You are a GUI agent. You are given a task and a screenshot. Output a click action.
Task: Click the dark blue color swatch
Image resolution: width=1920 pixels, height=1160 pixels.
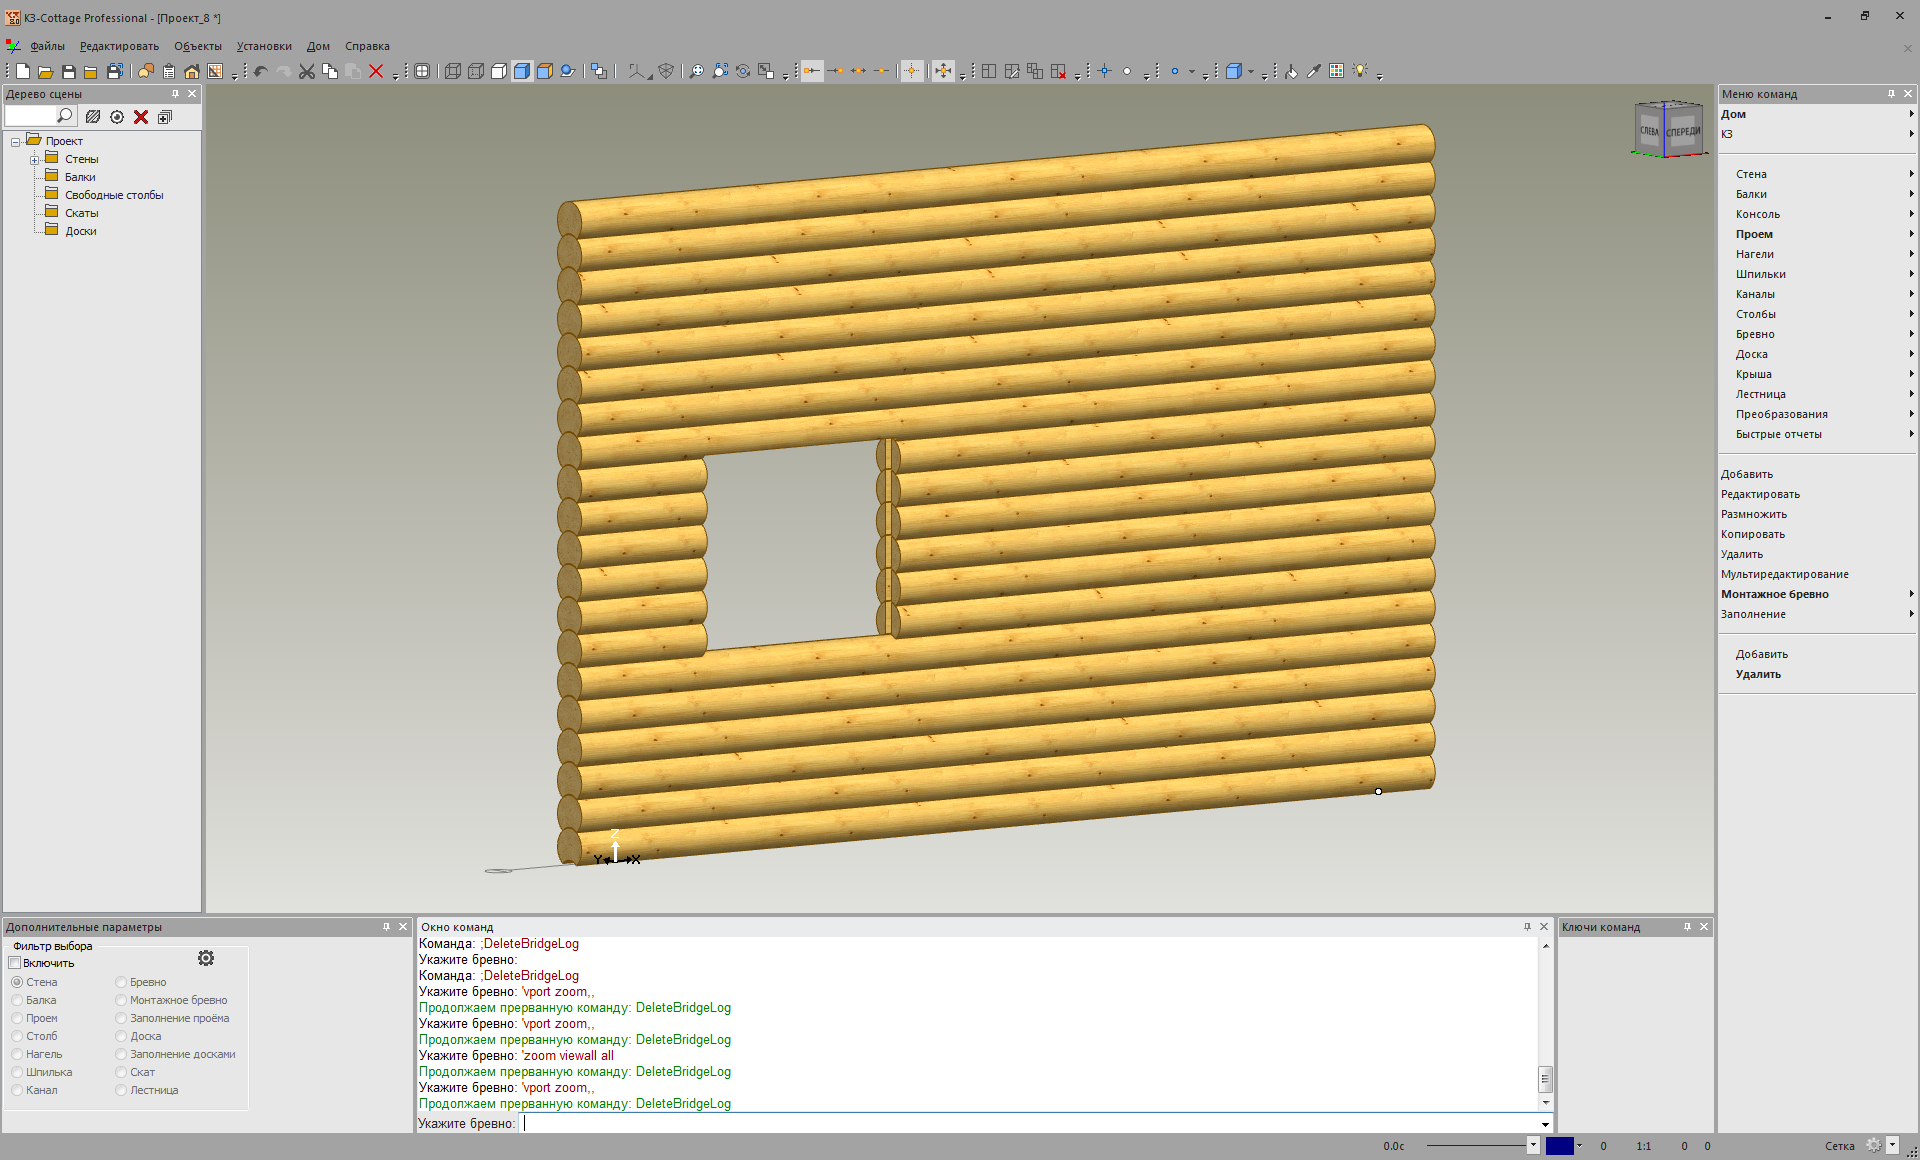1560,1146
